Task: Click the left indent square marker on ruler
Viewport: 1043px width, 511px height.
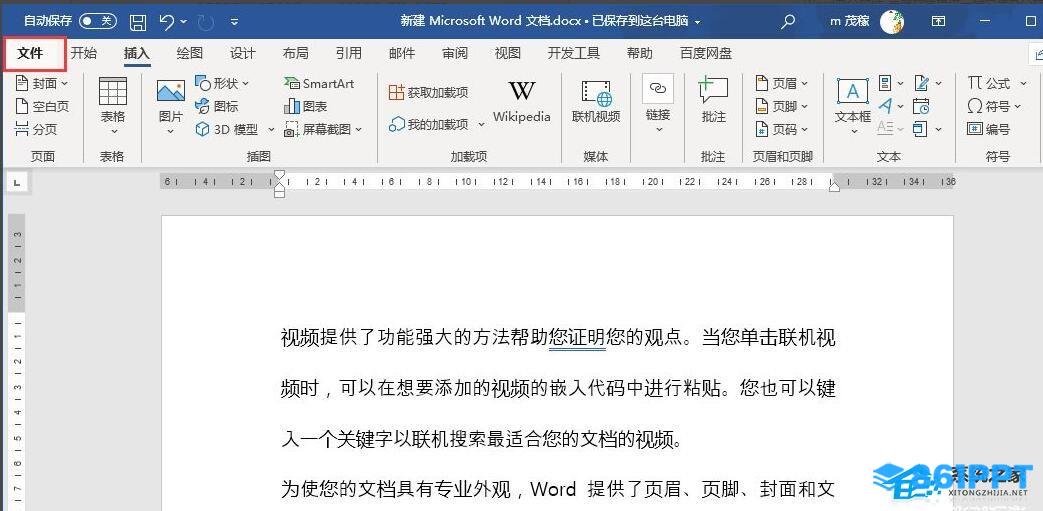Action: 279,193
